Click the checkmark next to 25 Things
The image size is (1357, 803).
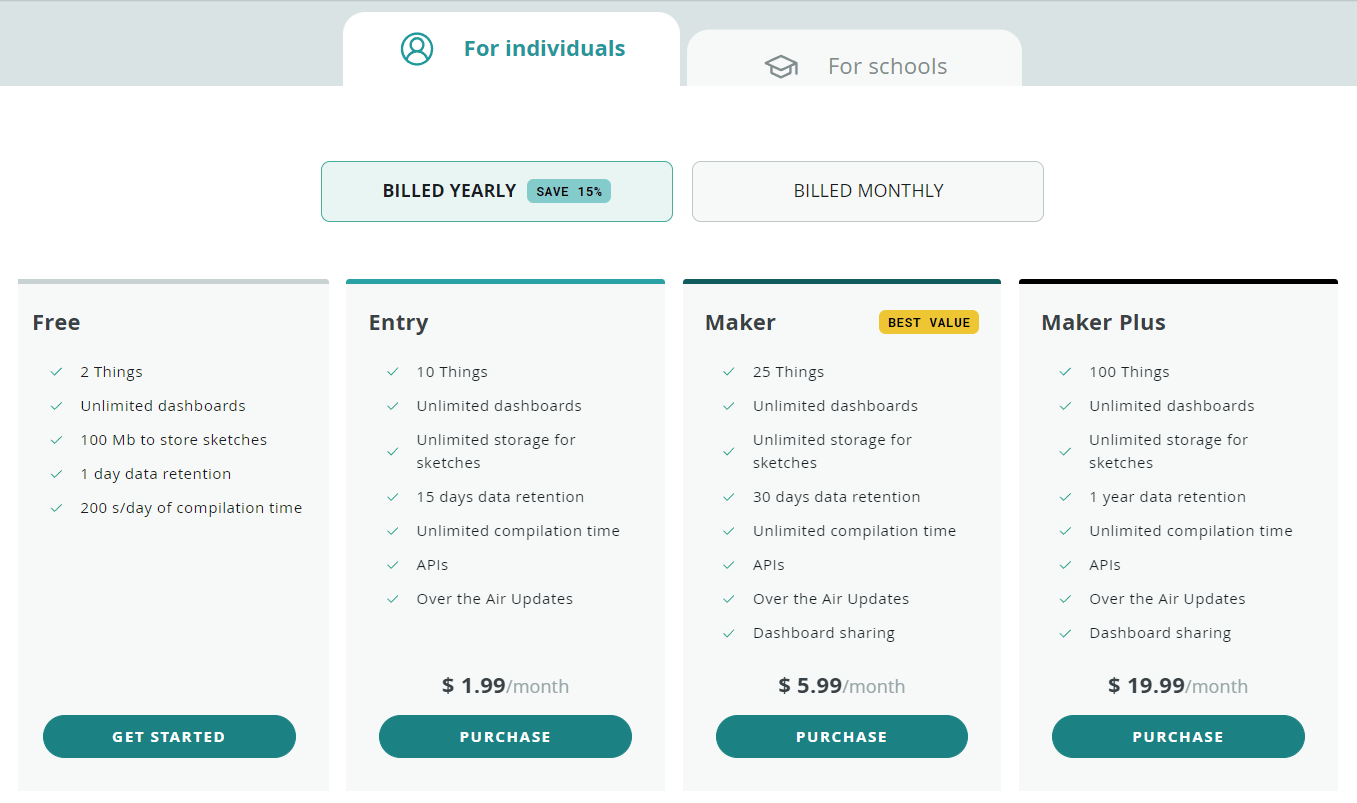pos(729,372)
